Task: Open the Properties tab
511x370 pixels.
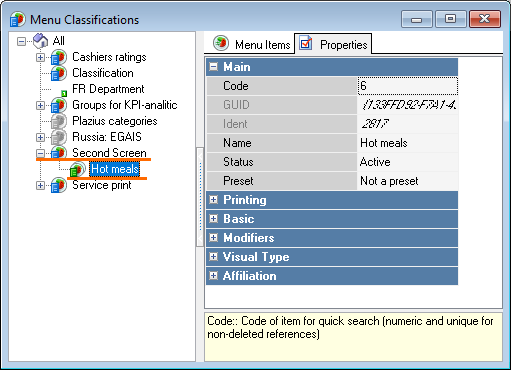Action: [x=333, y=44]
